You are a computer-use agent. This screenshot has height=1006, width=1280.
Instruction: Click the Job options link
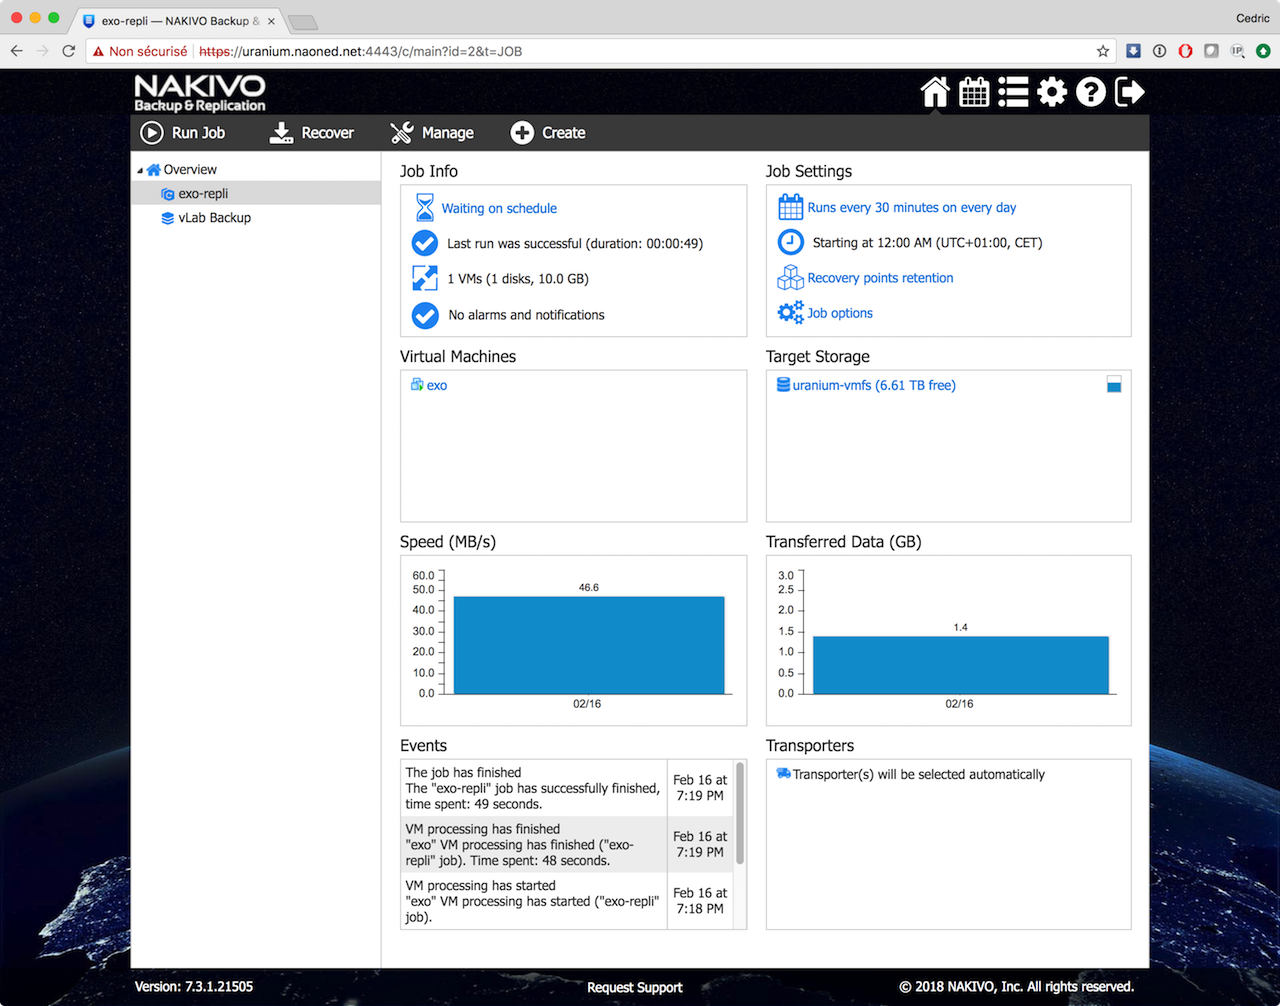point(840,313)
